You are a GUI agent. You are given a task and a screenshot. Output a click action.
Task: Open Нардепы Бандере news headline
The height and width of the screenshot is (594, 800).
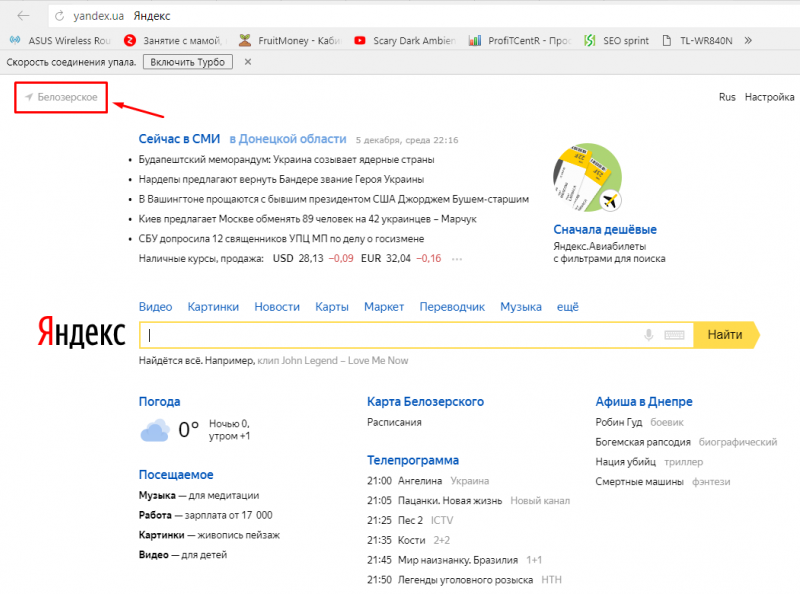pos(281,180)
